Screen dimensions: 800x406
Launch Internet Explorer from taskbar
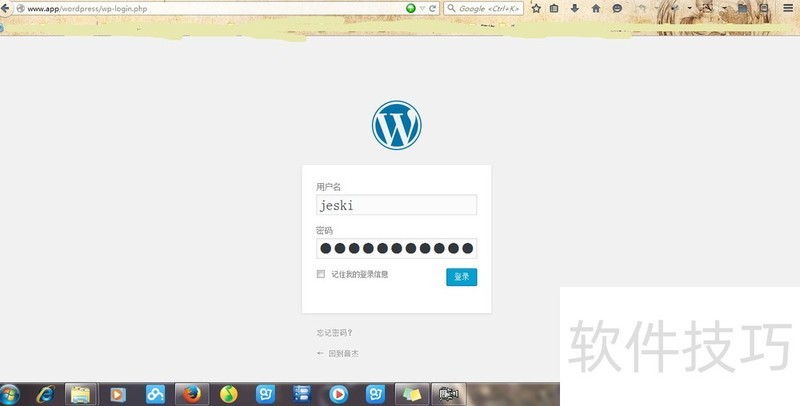45,395
